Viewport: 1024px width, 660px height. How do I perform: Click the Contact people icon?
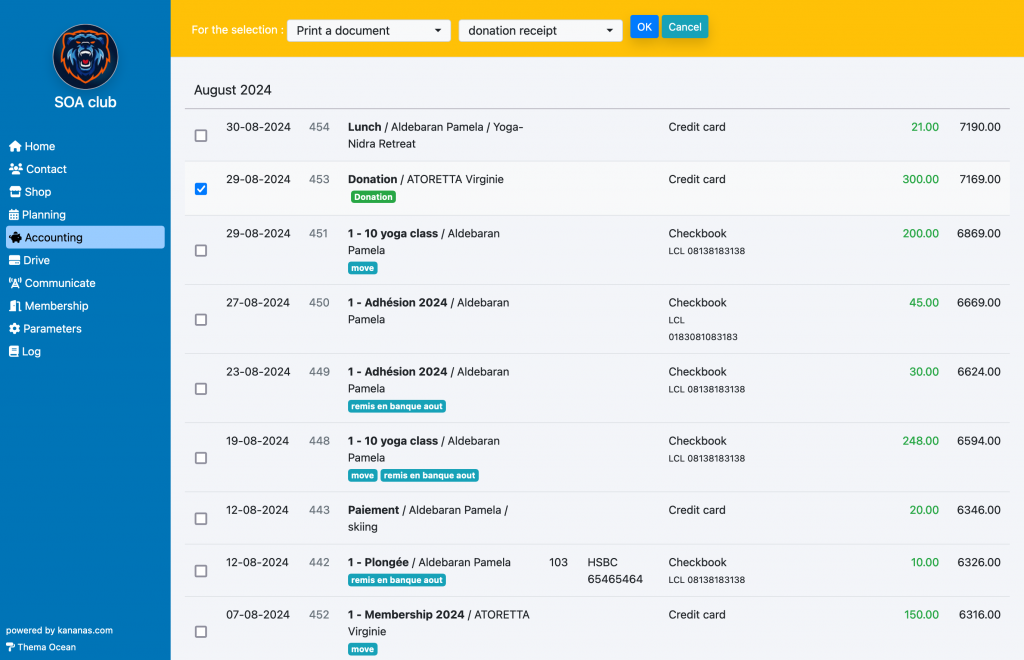(x=16, y=169)
